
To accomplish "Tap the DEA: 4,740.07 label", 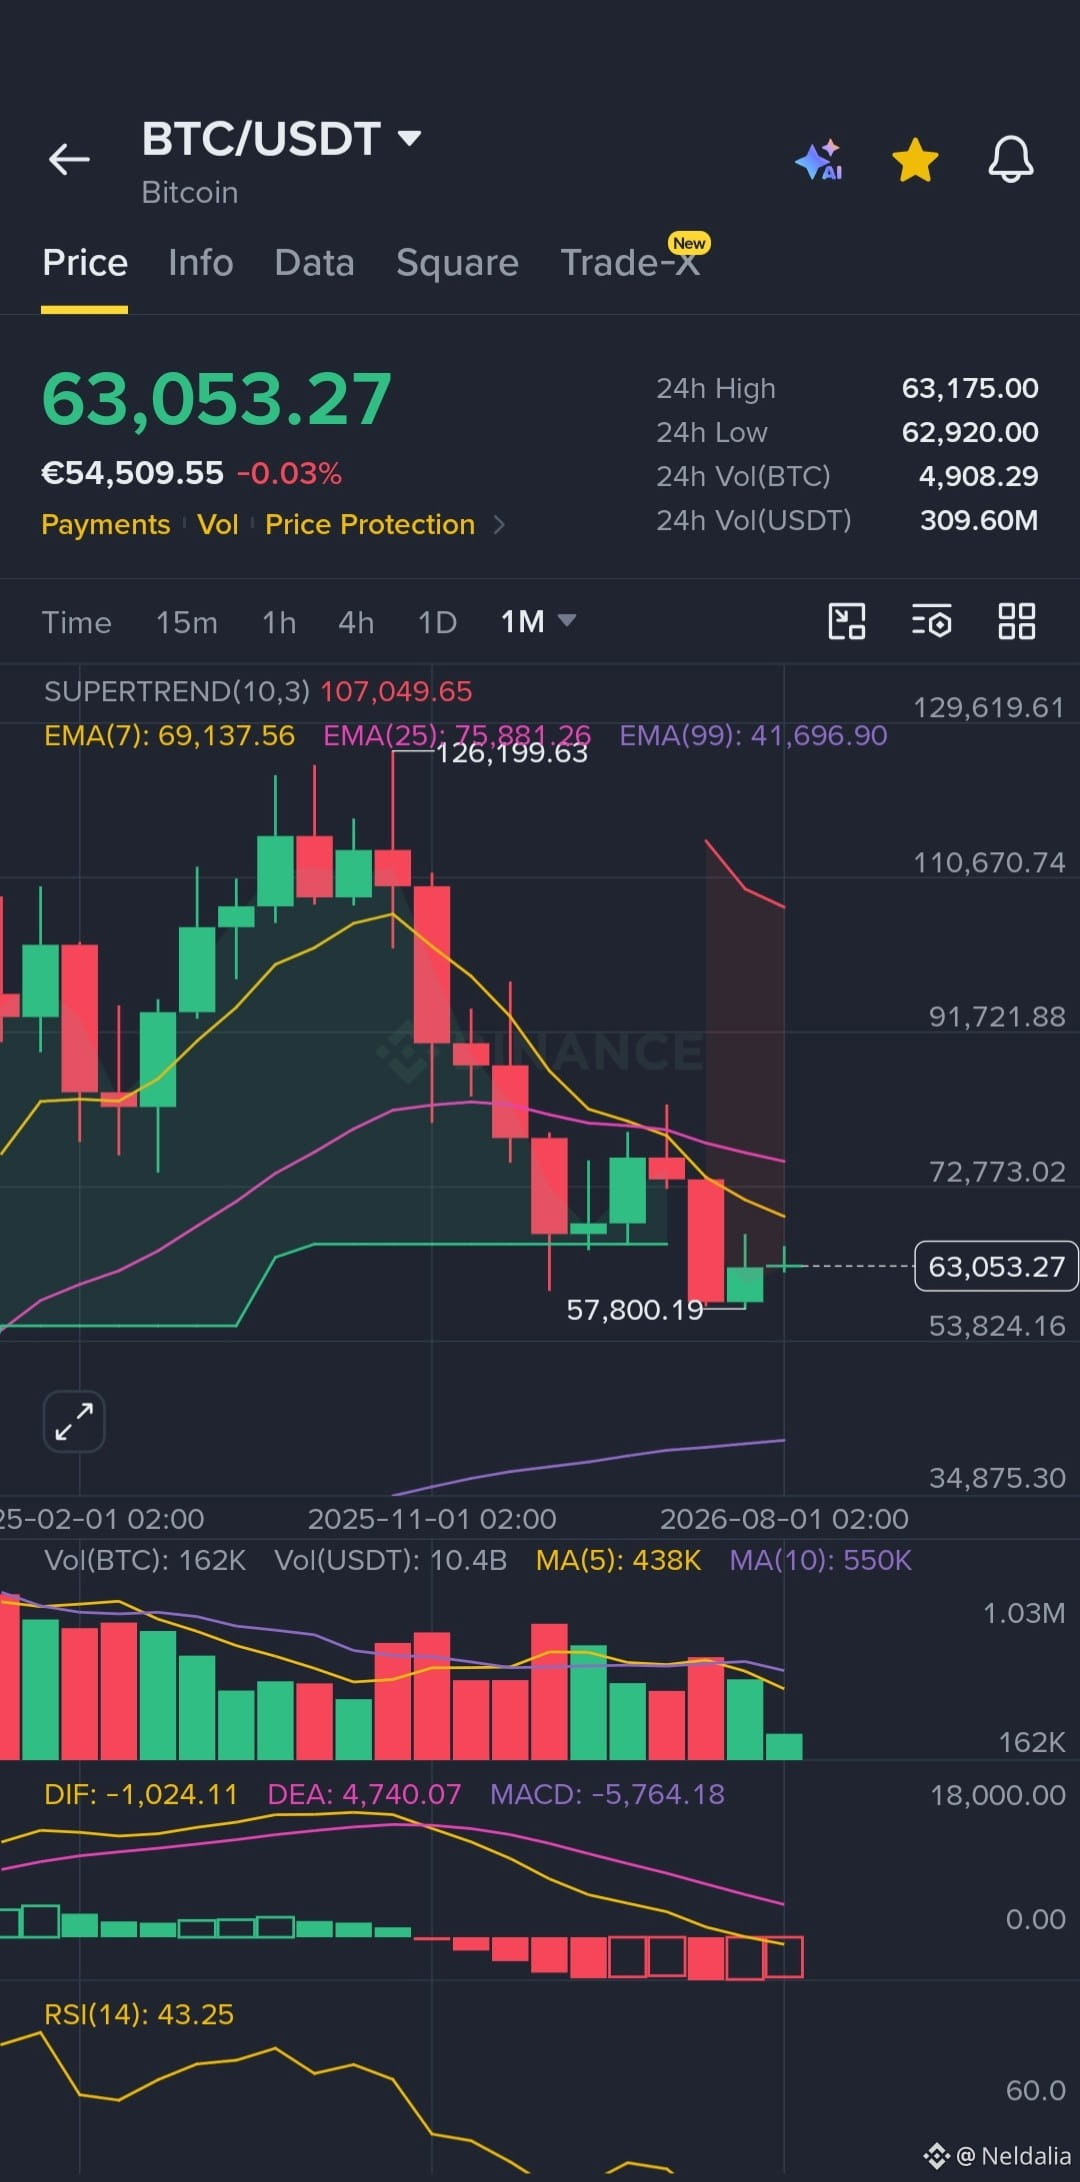I will pyautogui.click(x=364, y=1794).
